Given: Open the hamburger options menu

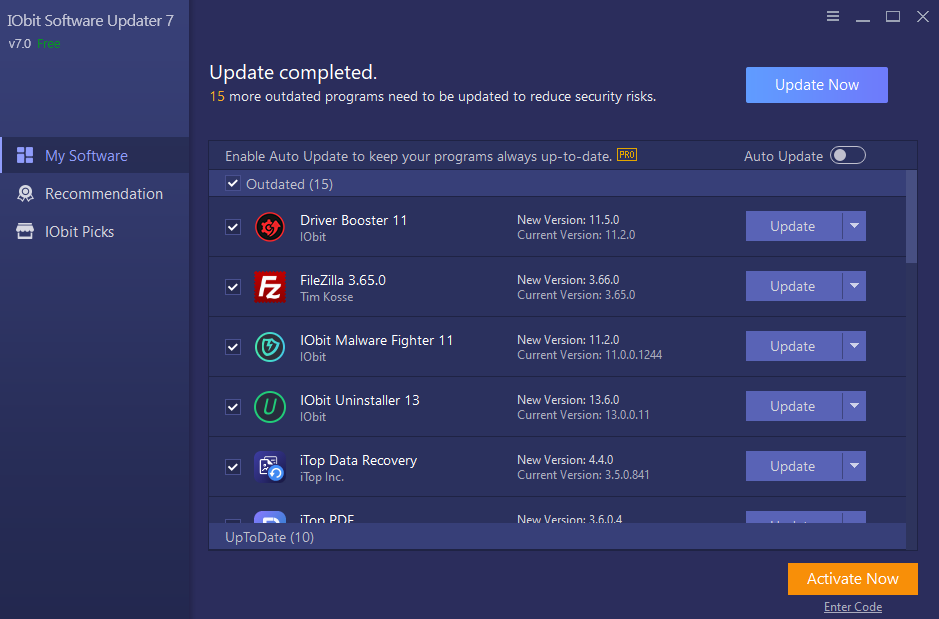Looking at the screenshot, I should point(832,16).
